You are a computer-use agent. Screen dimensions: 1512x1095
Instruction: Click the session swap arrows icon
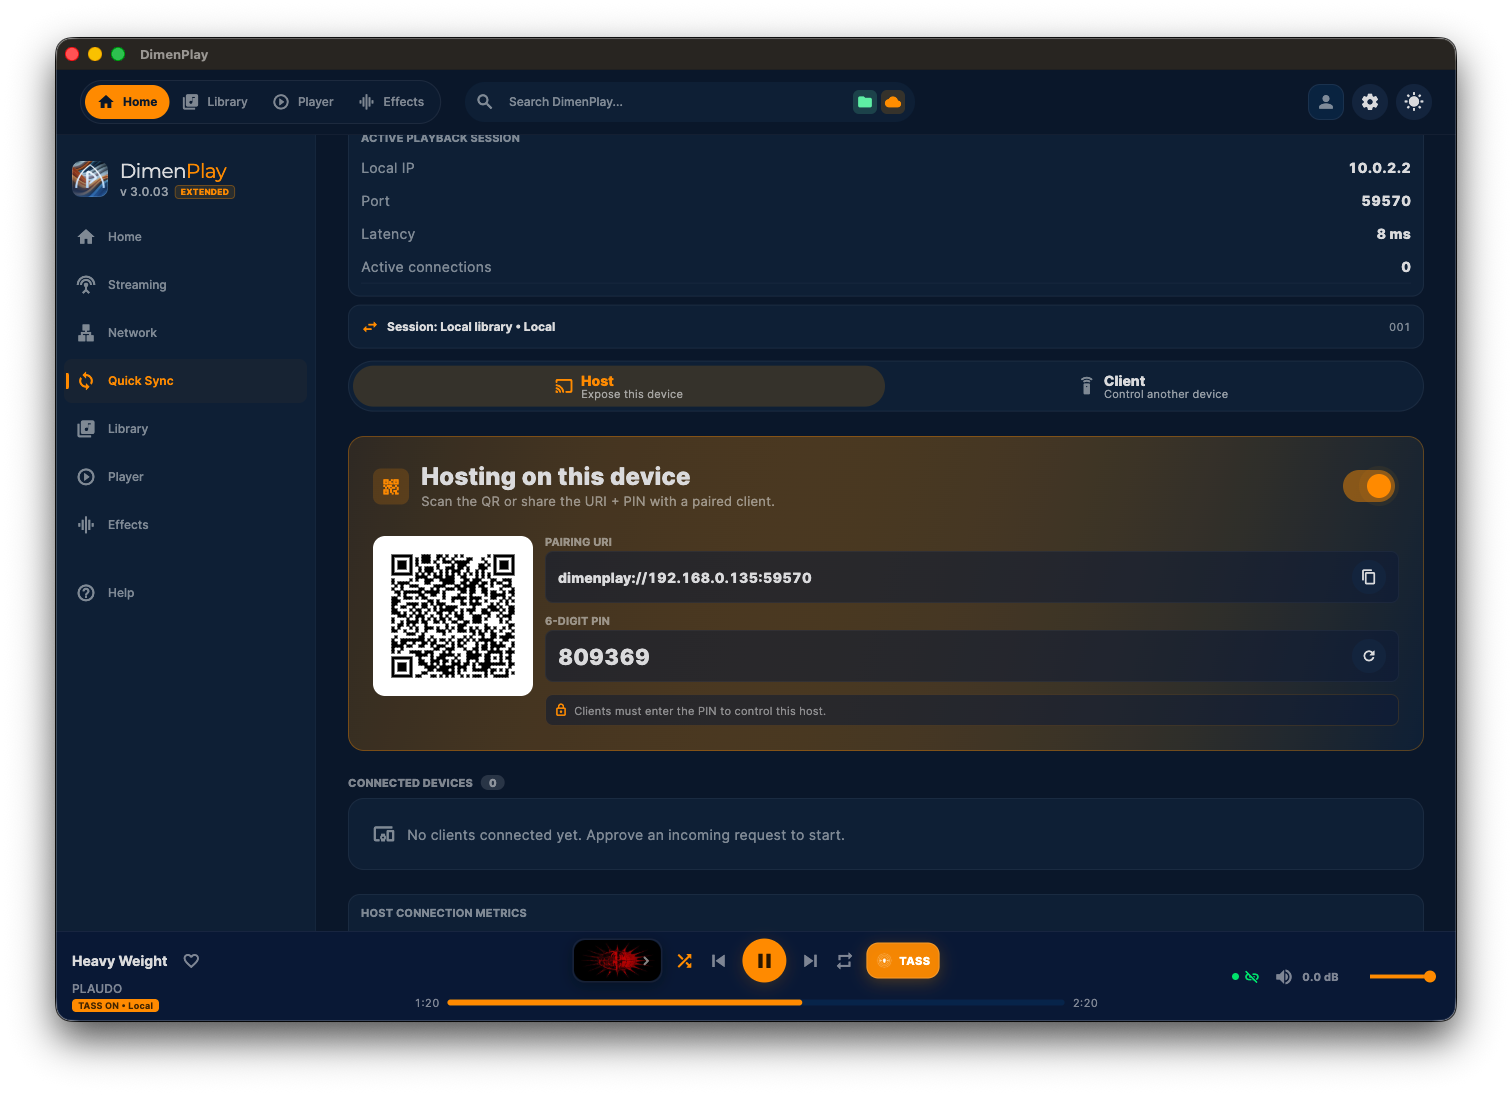point(370,327)
